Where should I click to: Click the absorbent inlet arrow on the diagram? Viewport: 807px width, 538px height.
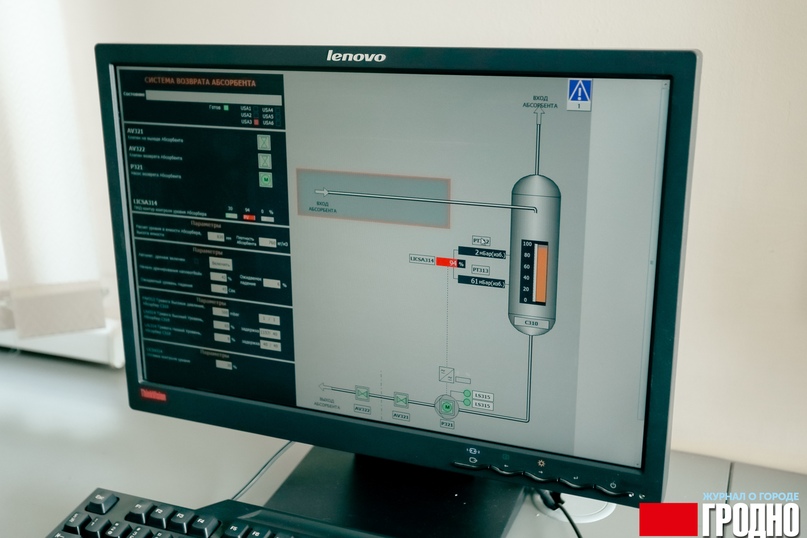322,192
